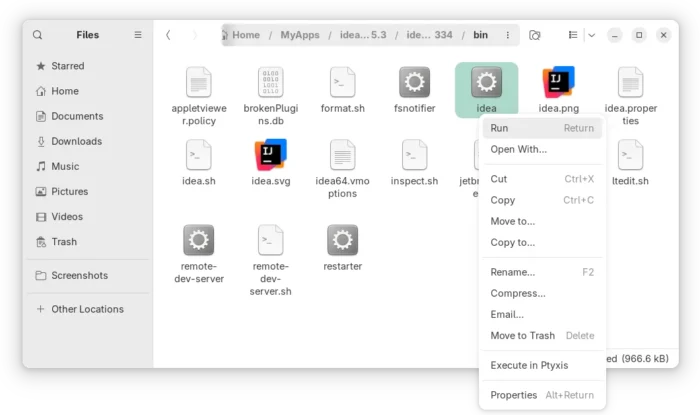Click Rename... in the context menu
Screen dimensions: 700x415
pos(512,272)
